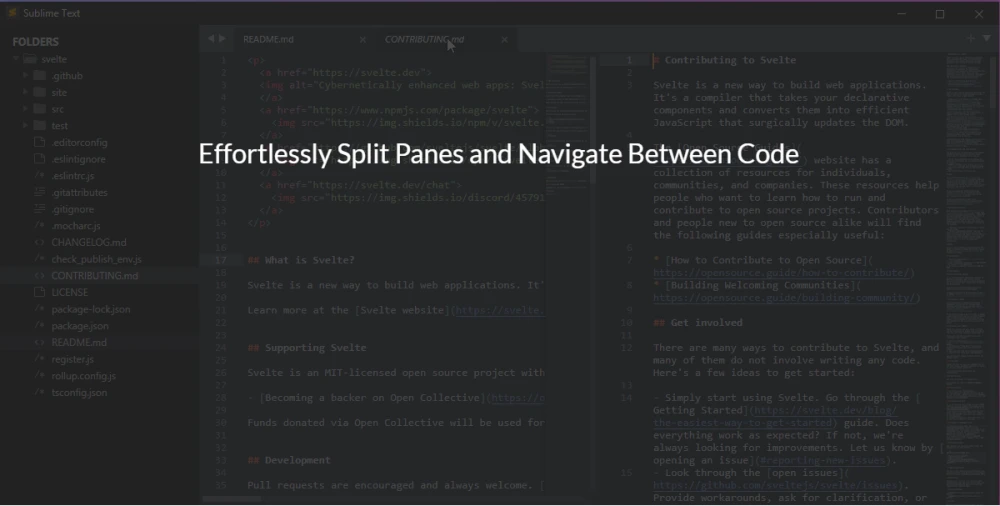This screenshot has width=1000, height=506.
Task: Place cursor on '## Supporting Svelte' heading
Action: click(307, 348)
